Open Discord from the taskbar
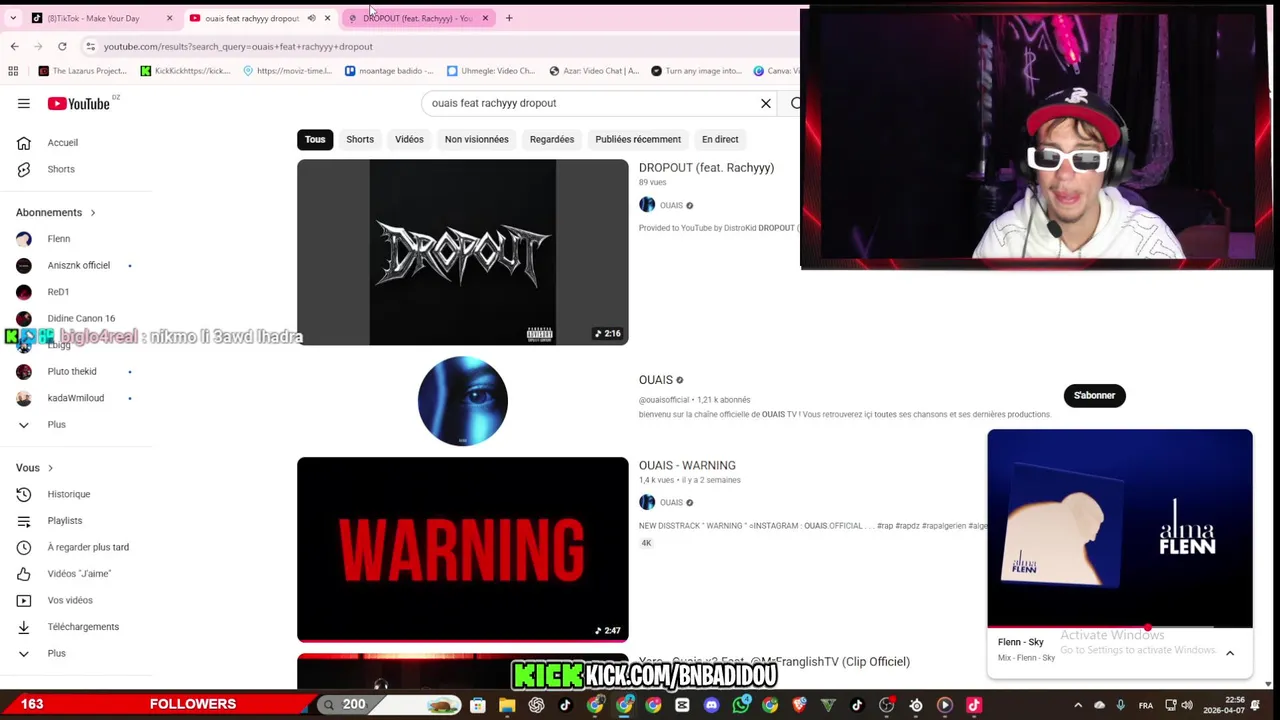 (711, 705)
